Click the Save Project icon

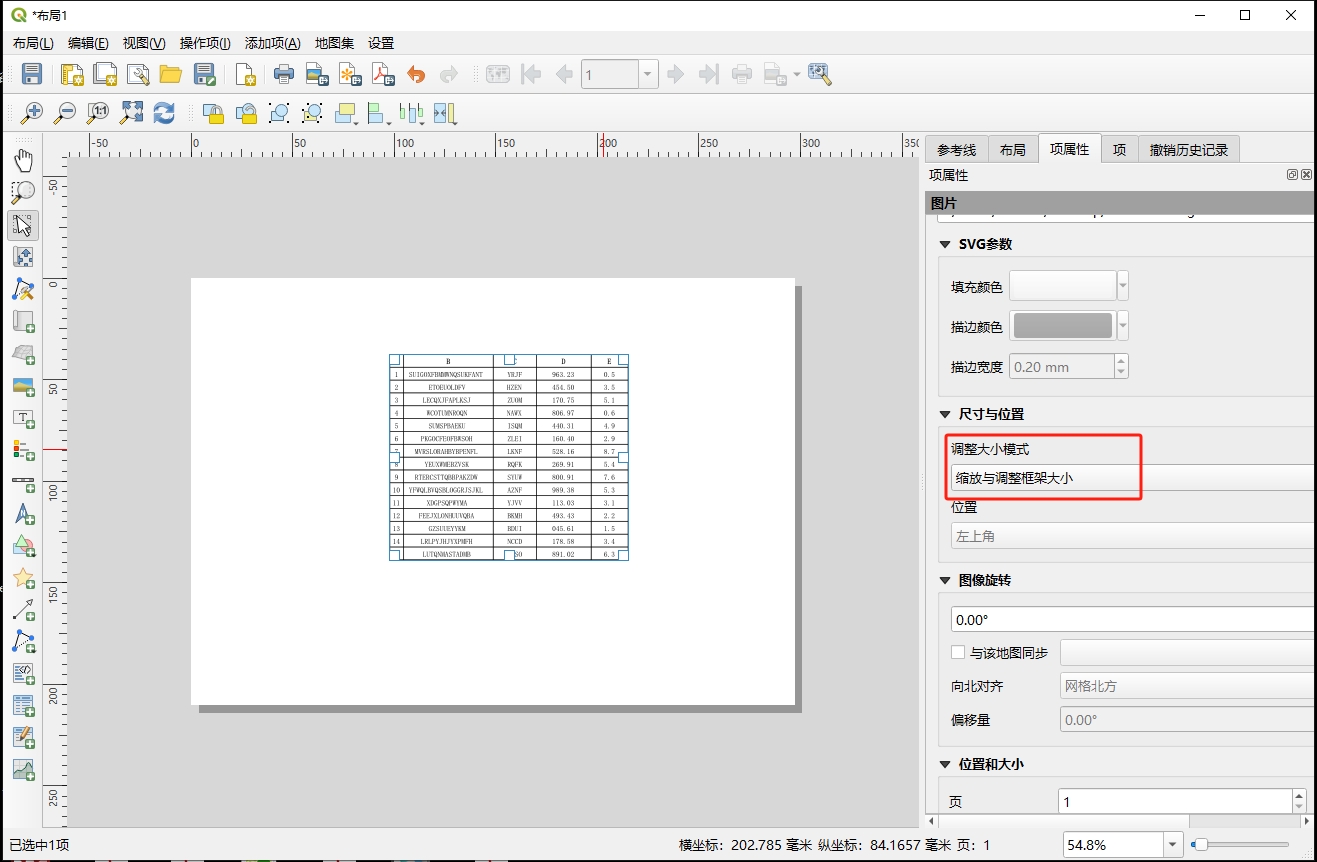[32, 74]
